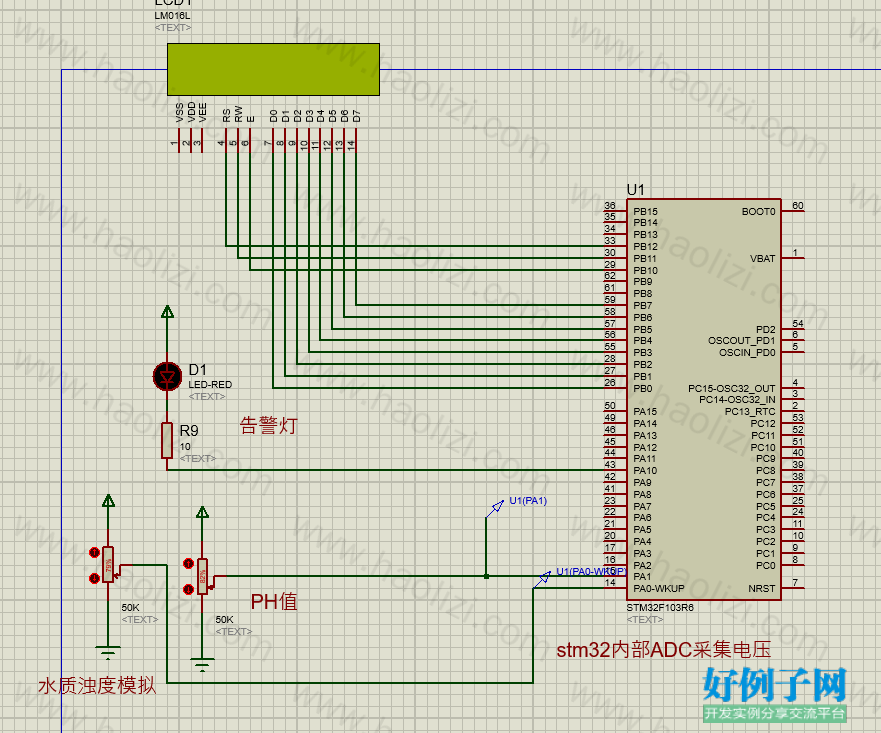
Task: Click the PH potentiometer body showing 82%
Action: pos(202,576)
